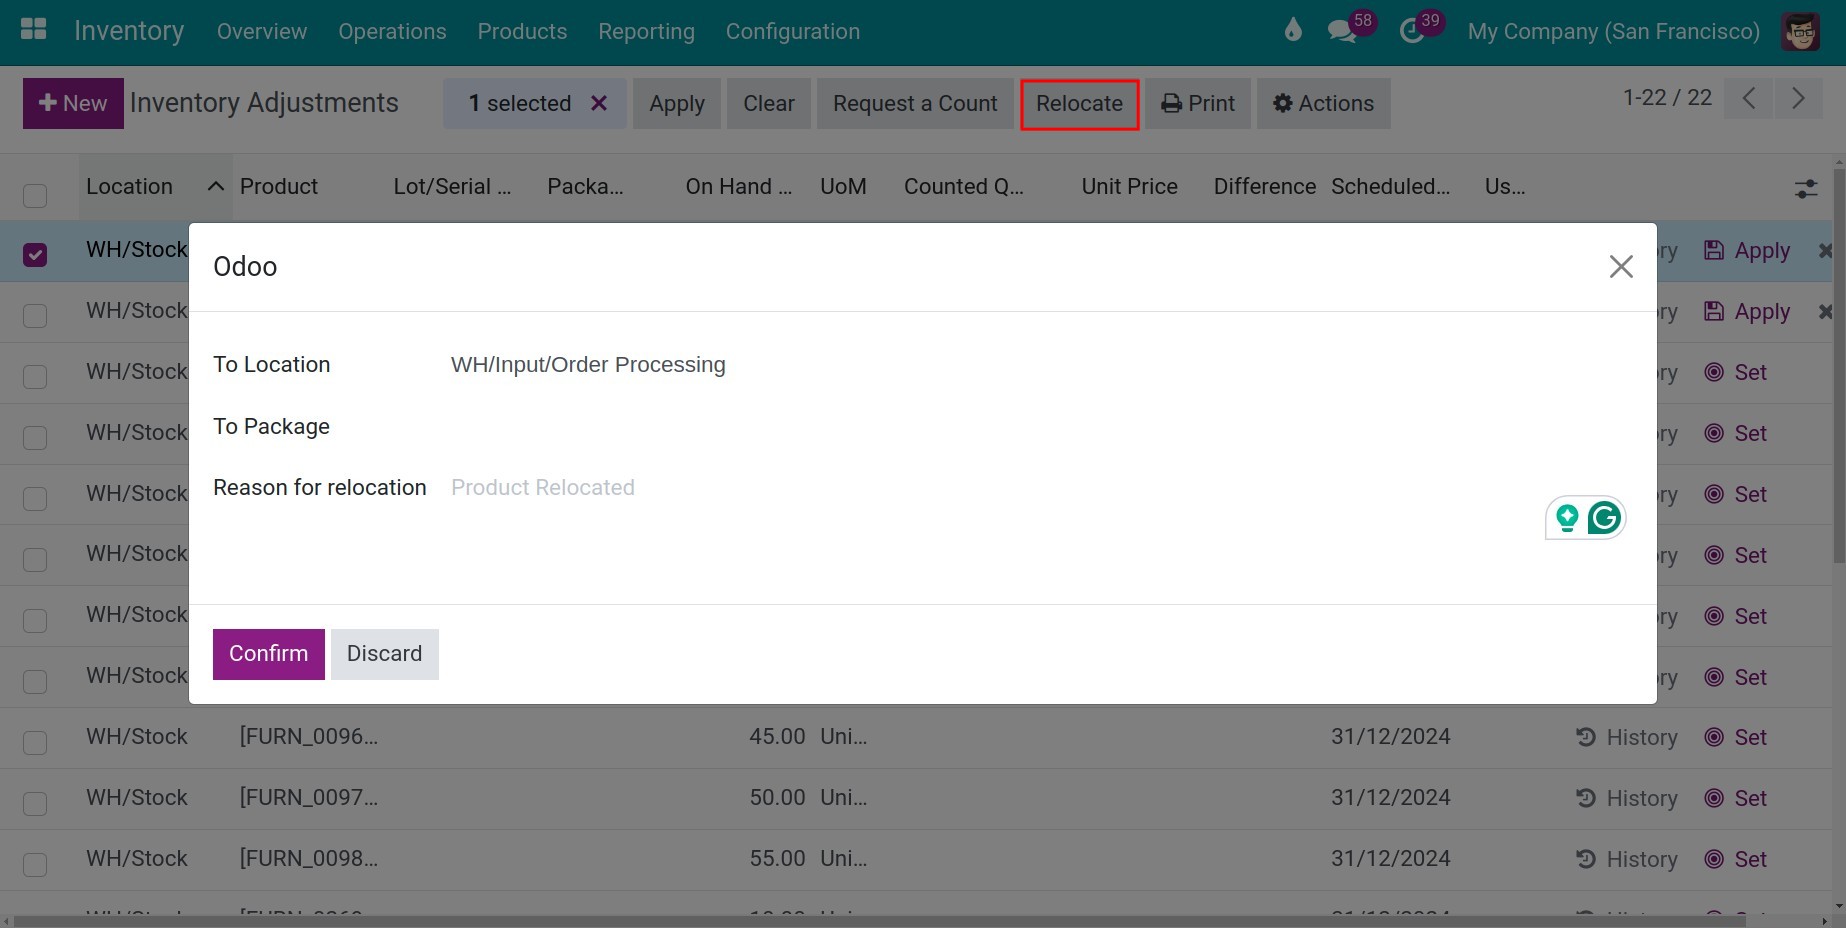
Task: Open the Reporting menu
Action: (x=646, y=31)
